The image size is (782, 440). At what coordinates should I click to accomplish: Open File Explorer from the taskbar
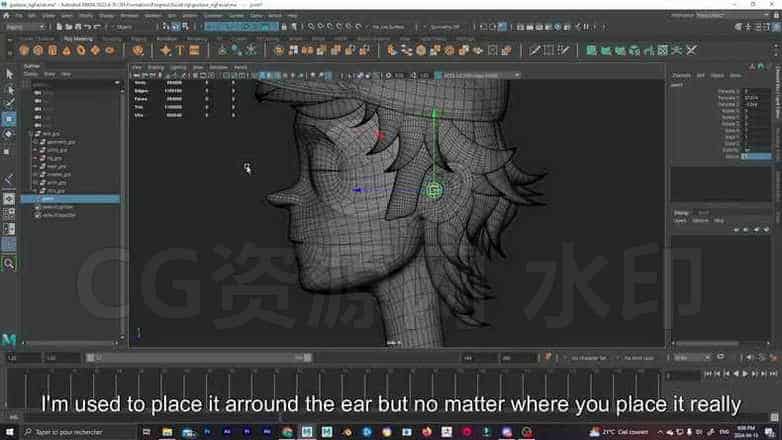click(167, 432)
